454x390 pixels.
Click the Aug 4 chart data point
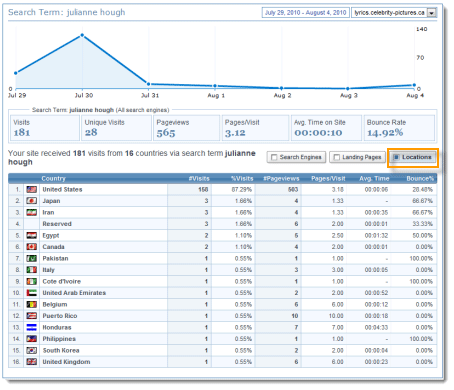414,85
